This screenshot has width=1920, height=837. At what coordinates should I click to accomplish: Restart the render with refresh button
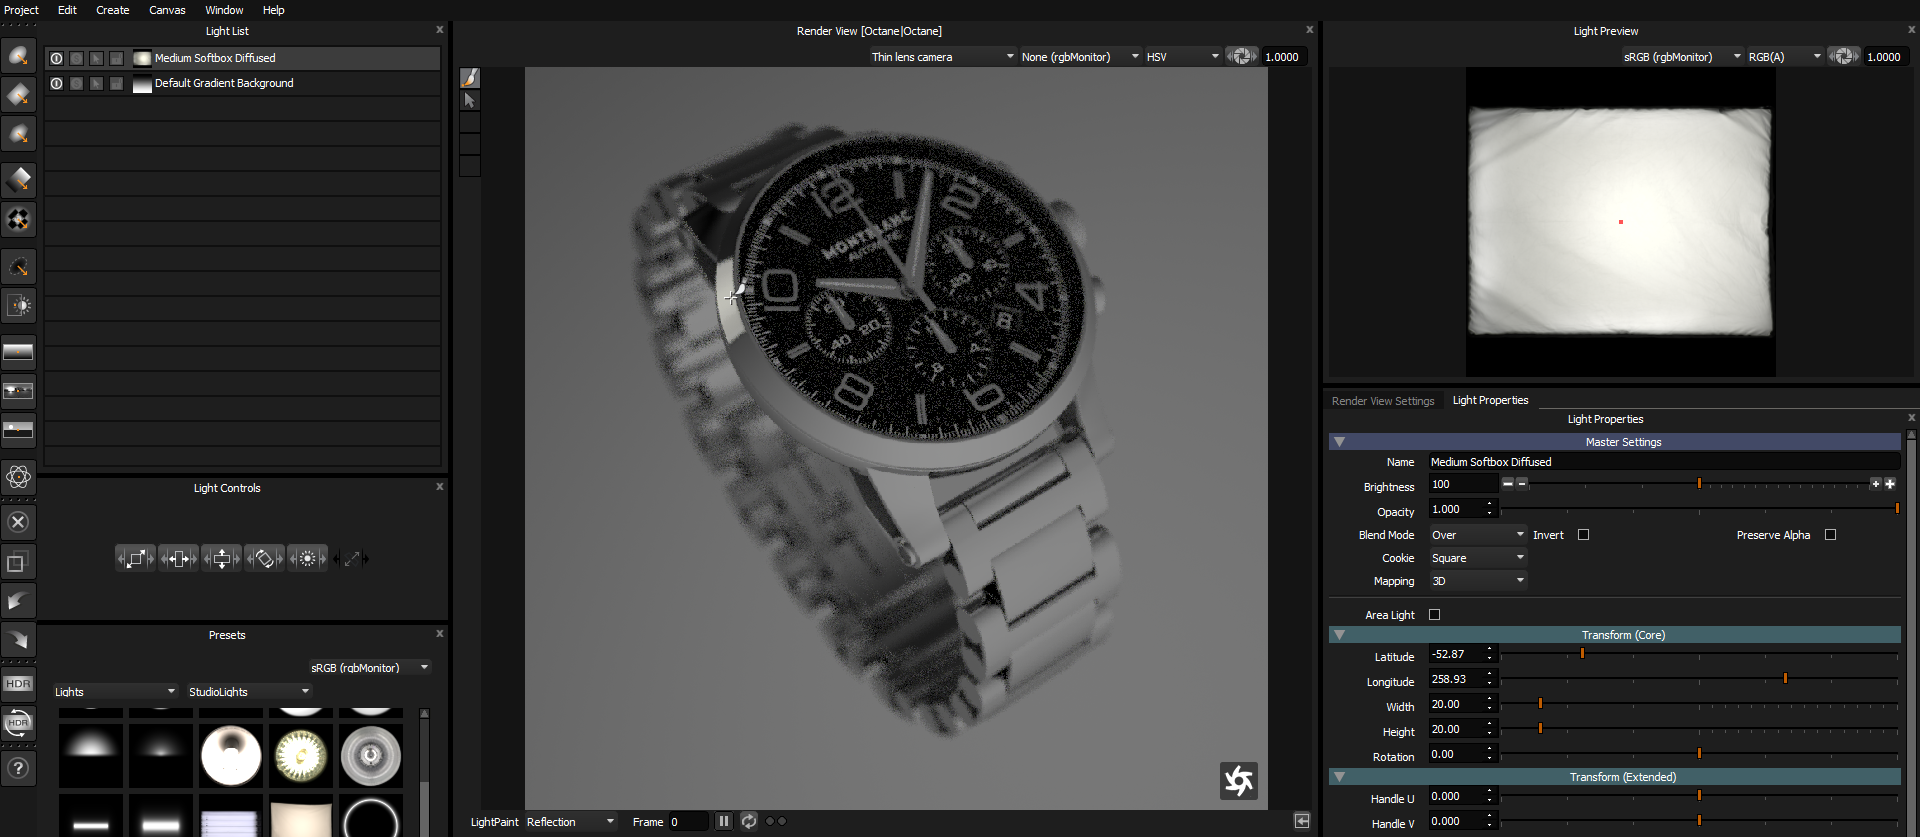pos(749,821)
